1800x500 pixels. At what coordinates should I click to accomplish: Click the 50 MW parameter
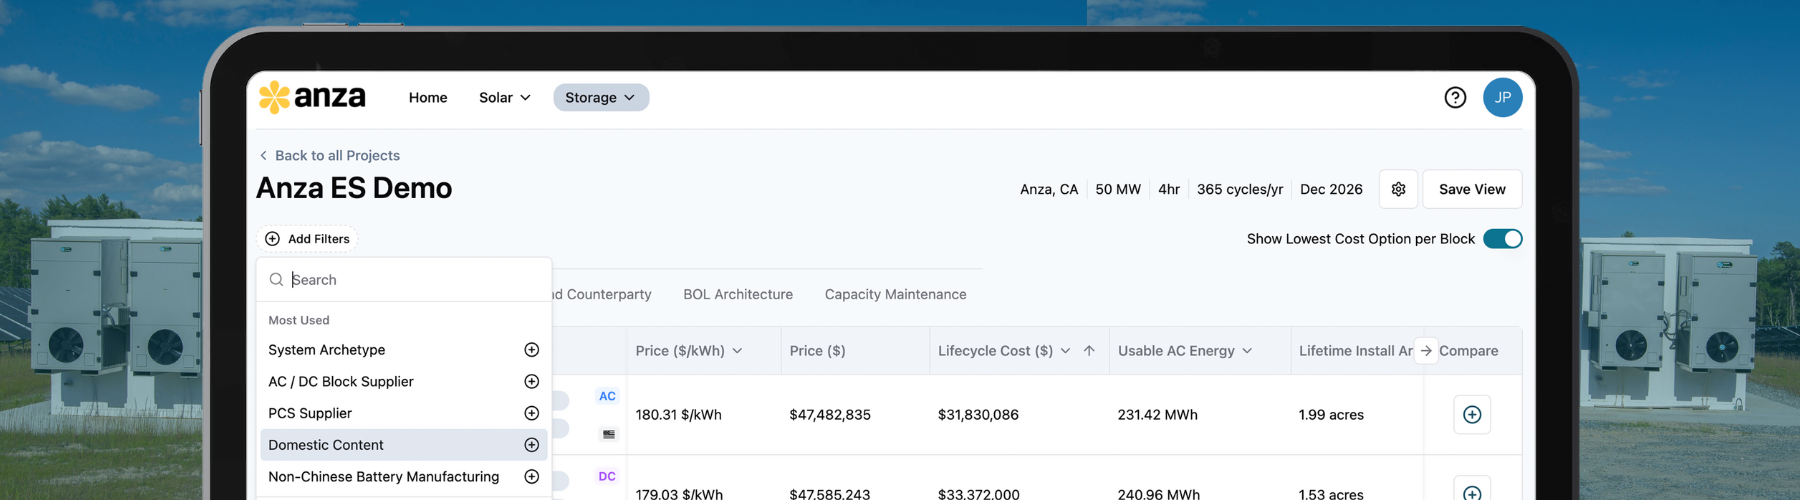[1118, 189]
